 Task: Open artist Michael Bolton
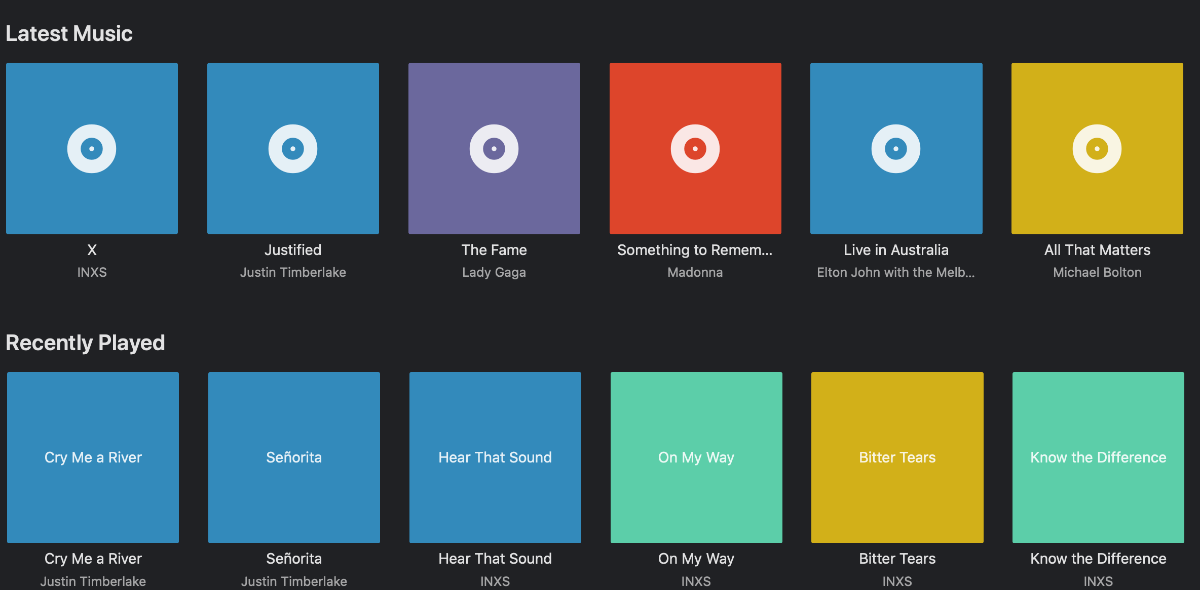(x=1097, y=272)
